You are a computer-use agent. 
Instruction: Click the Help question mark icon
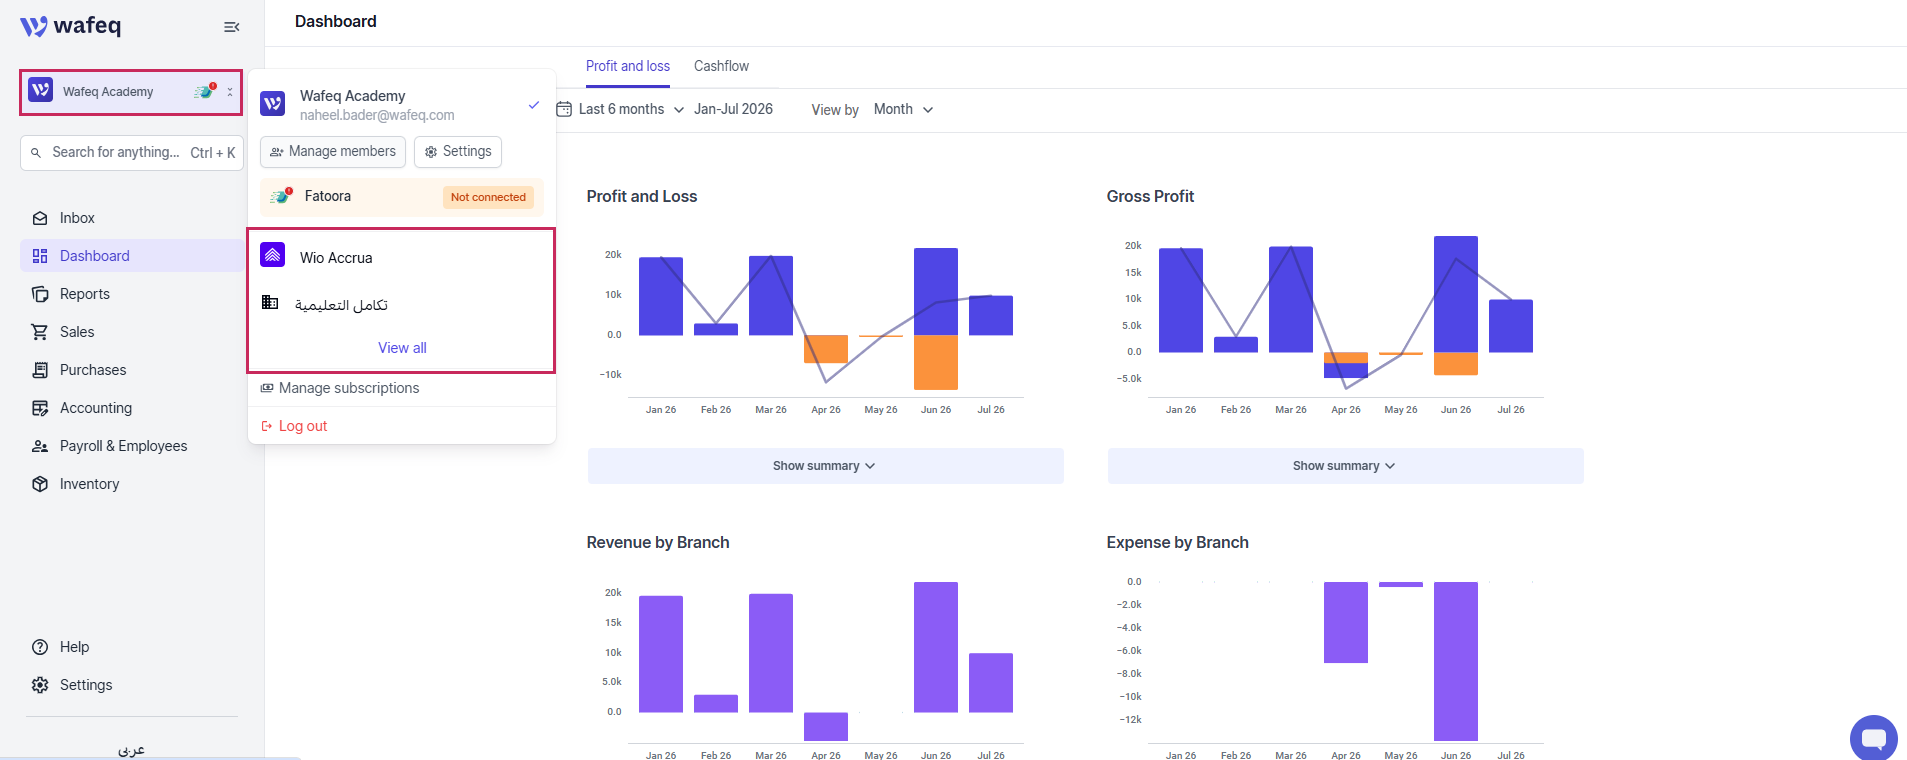40,647
